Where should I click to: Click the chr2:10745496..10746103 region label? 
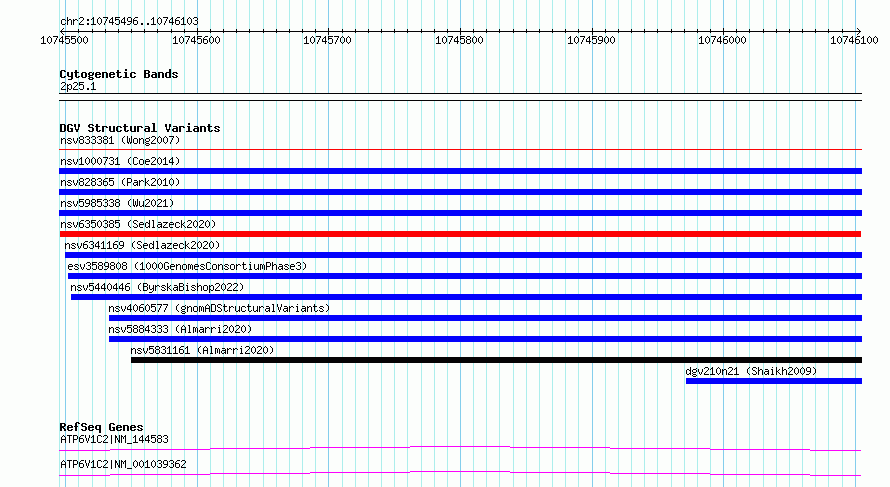click(x=129, y=21)
